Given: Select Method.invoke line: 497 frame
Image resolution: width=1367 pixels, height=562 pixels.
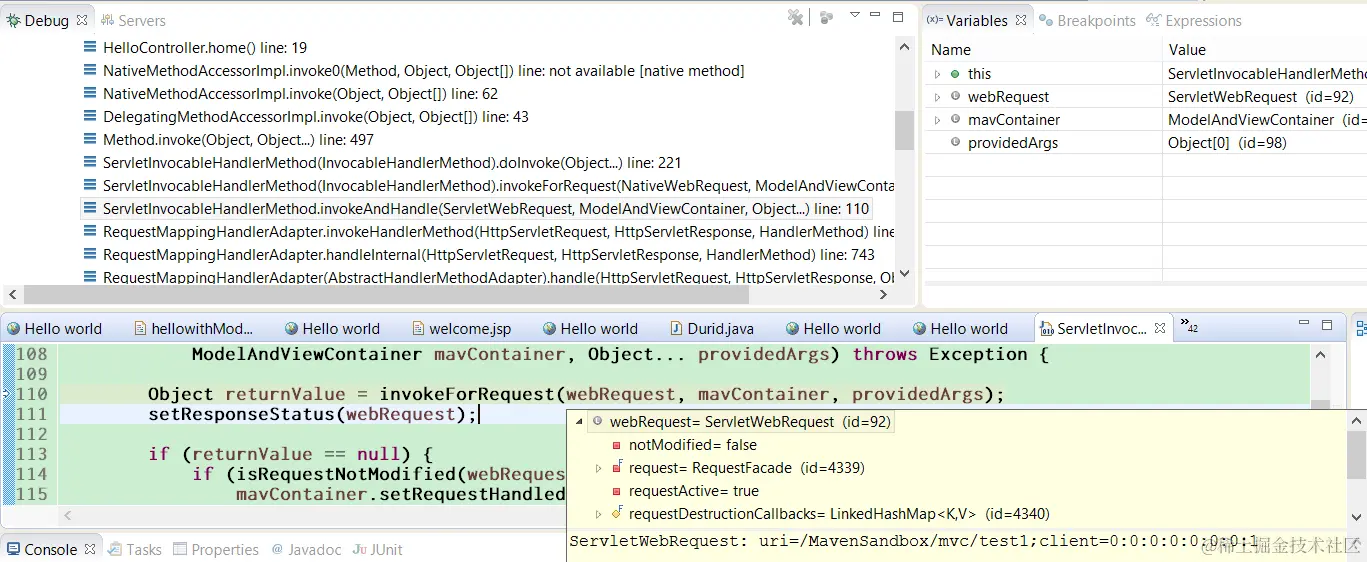Looking at the screenshot, I should pos(238,140).
